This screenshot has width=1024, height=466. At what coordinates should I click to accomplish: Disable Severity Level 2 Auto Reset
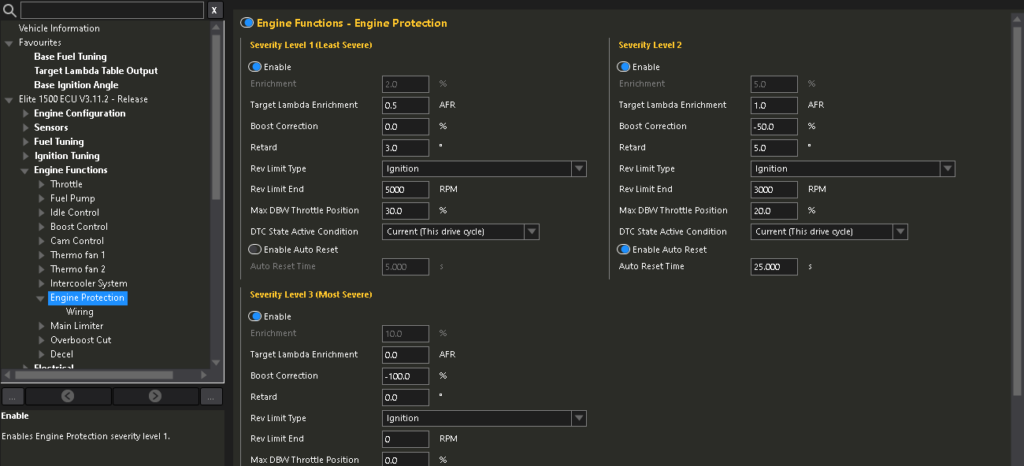[625, 250]
